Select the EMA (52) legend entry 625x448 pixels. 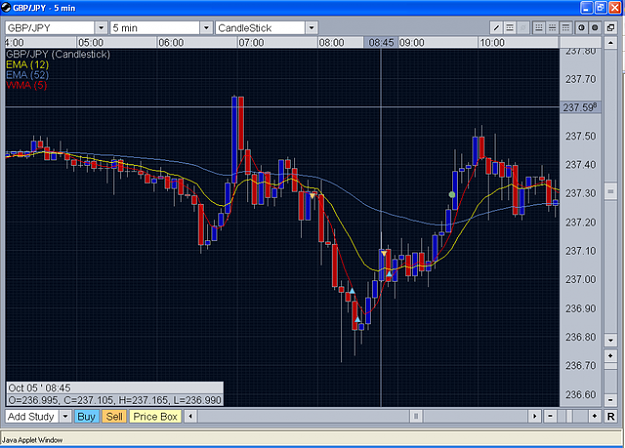pyautogui.click(x=28, y=75)
